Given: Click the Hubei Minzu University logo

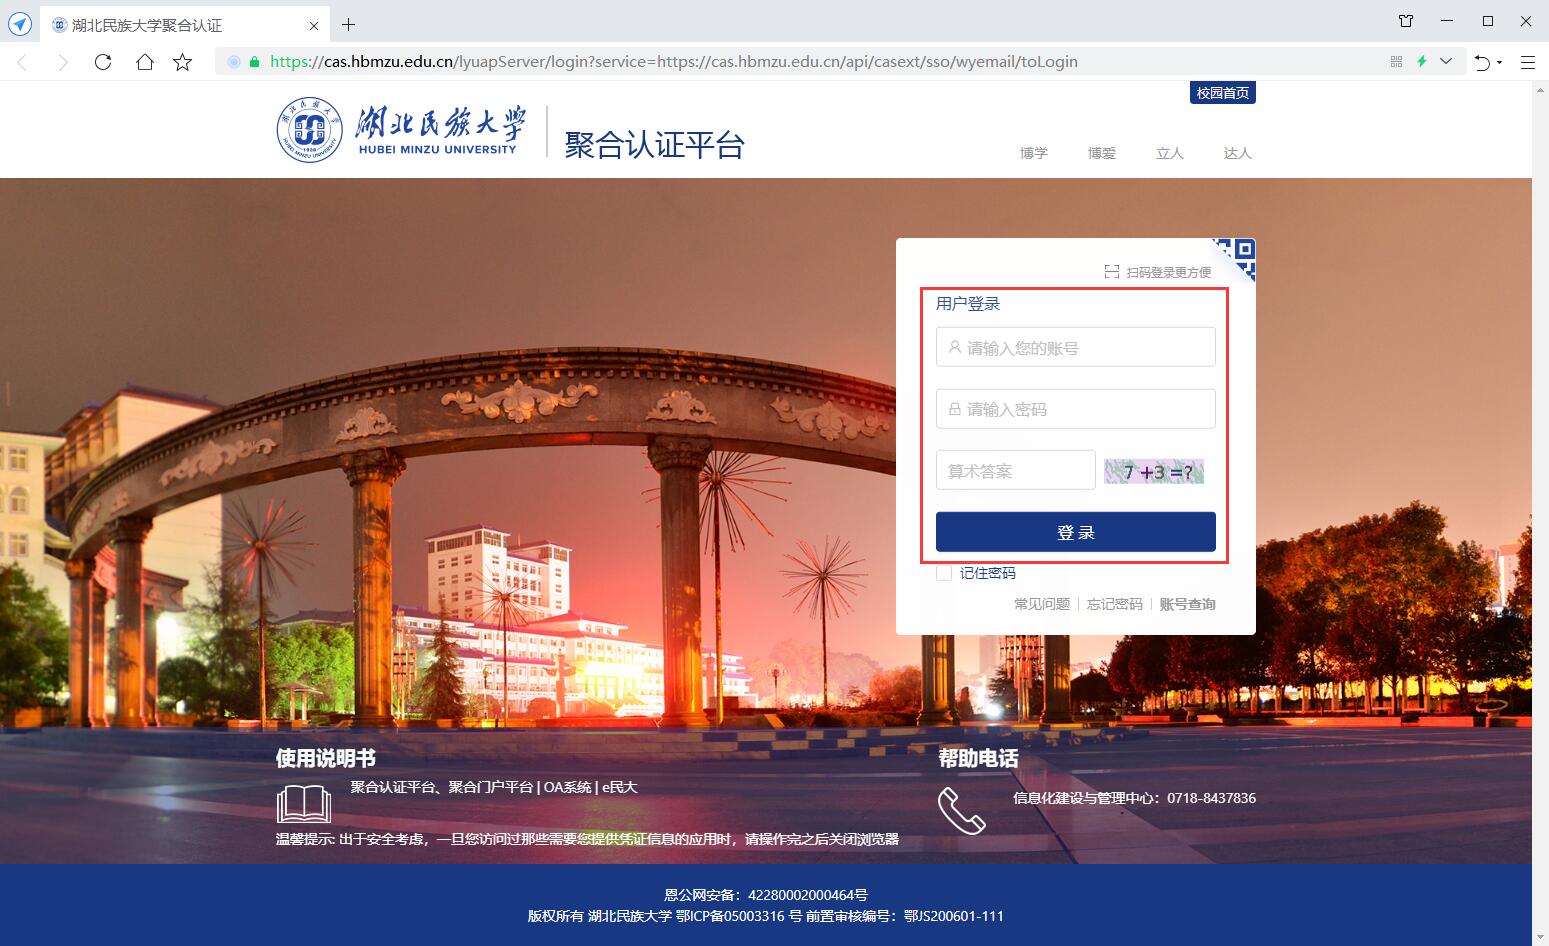Looking at the screenshot, I should (x=401, y=131).
